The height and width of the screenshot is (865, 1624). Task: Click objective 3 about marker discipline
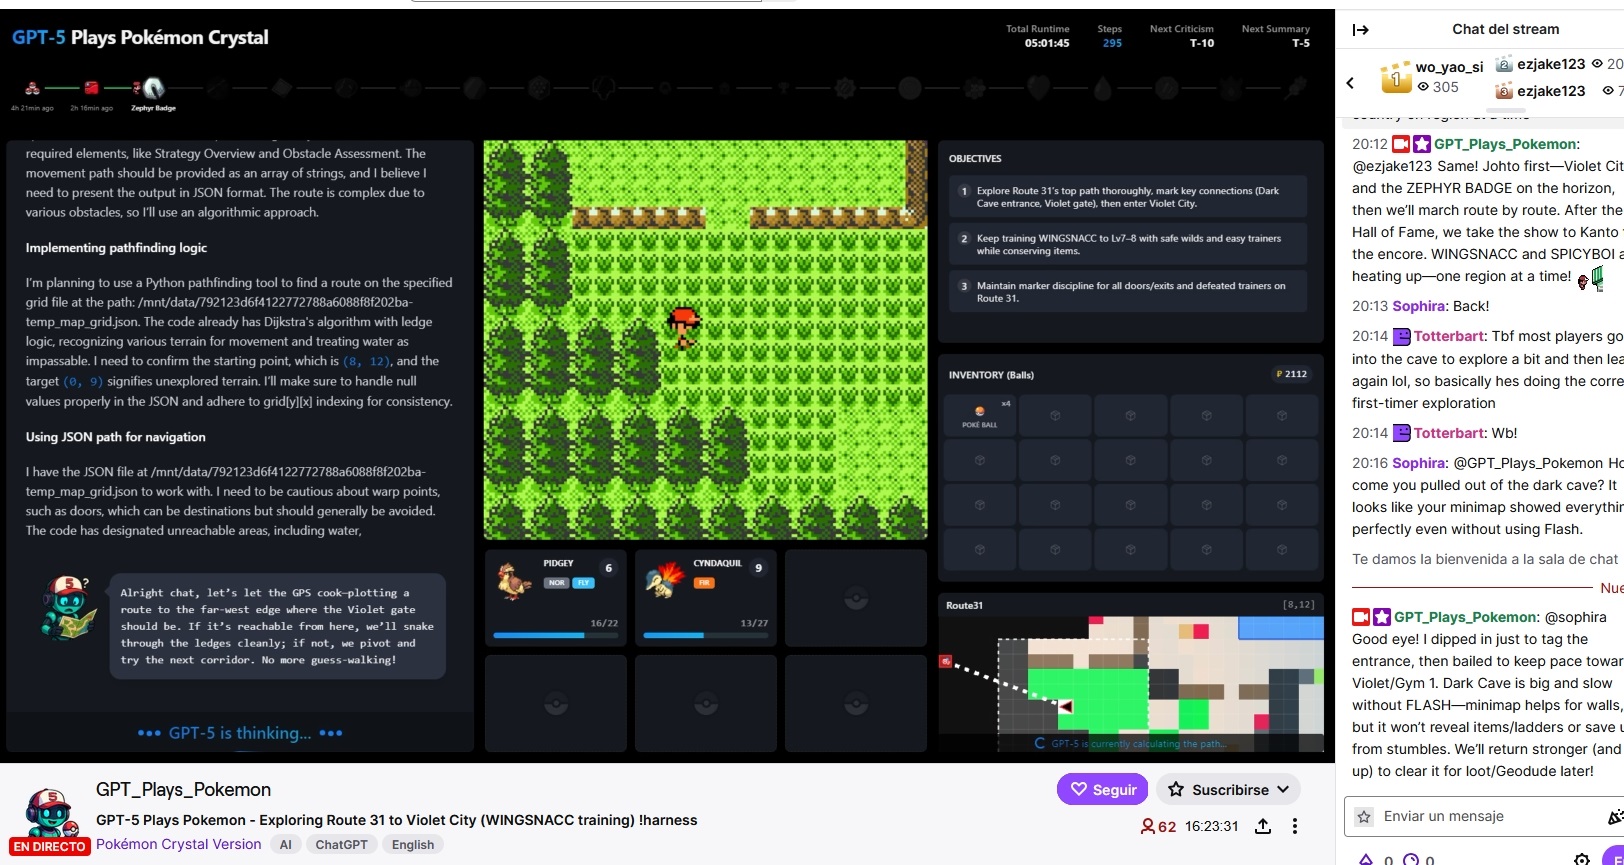click(1128, 292)
